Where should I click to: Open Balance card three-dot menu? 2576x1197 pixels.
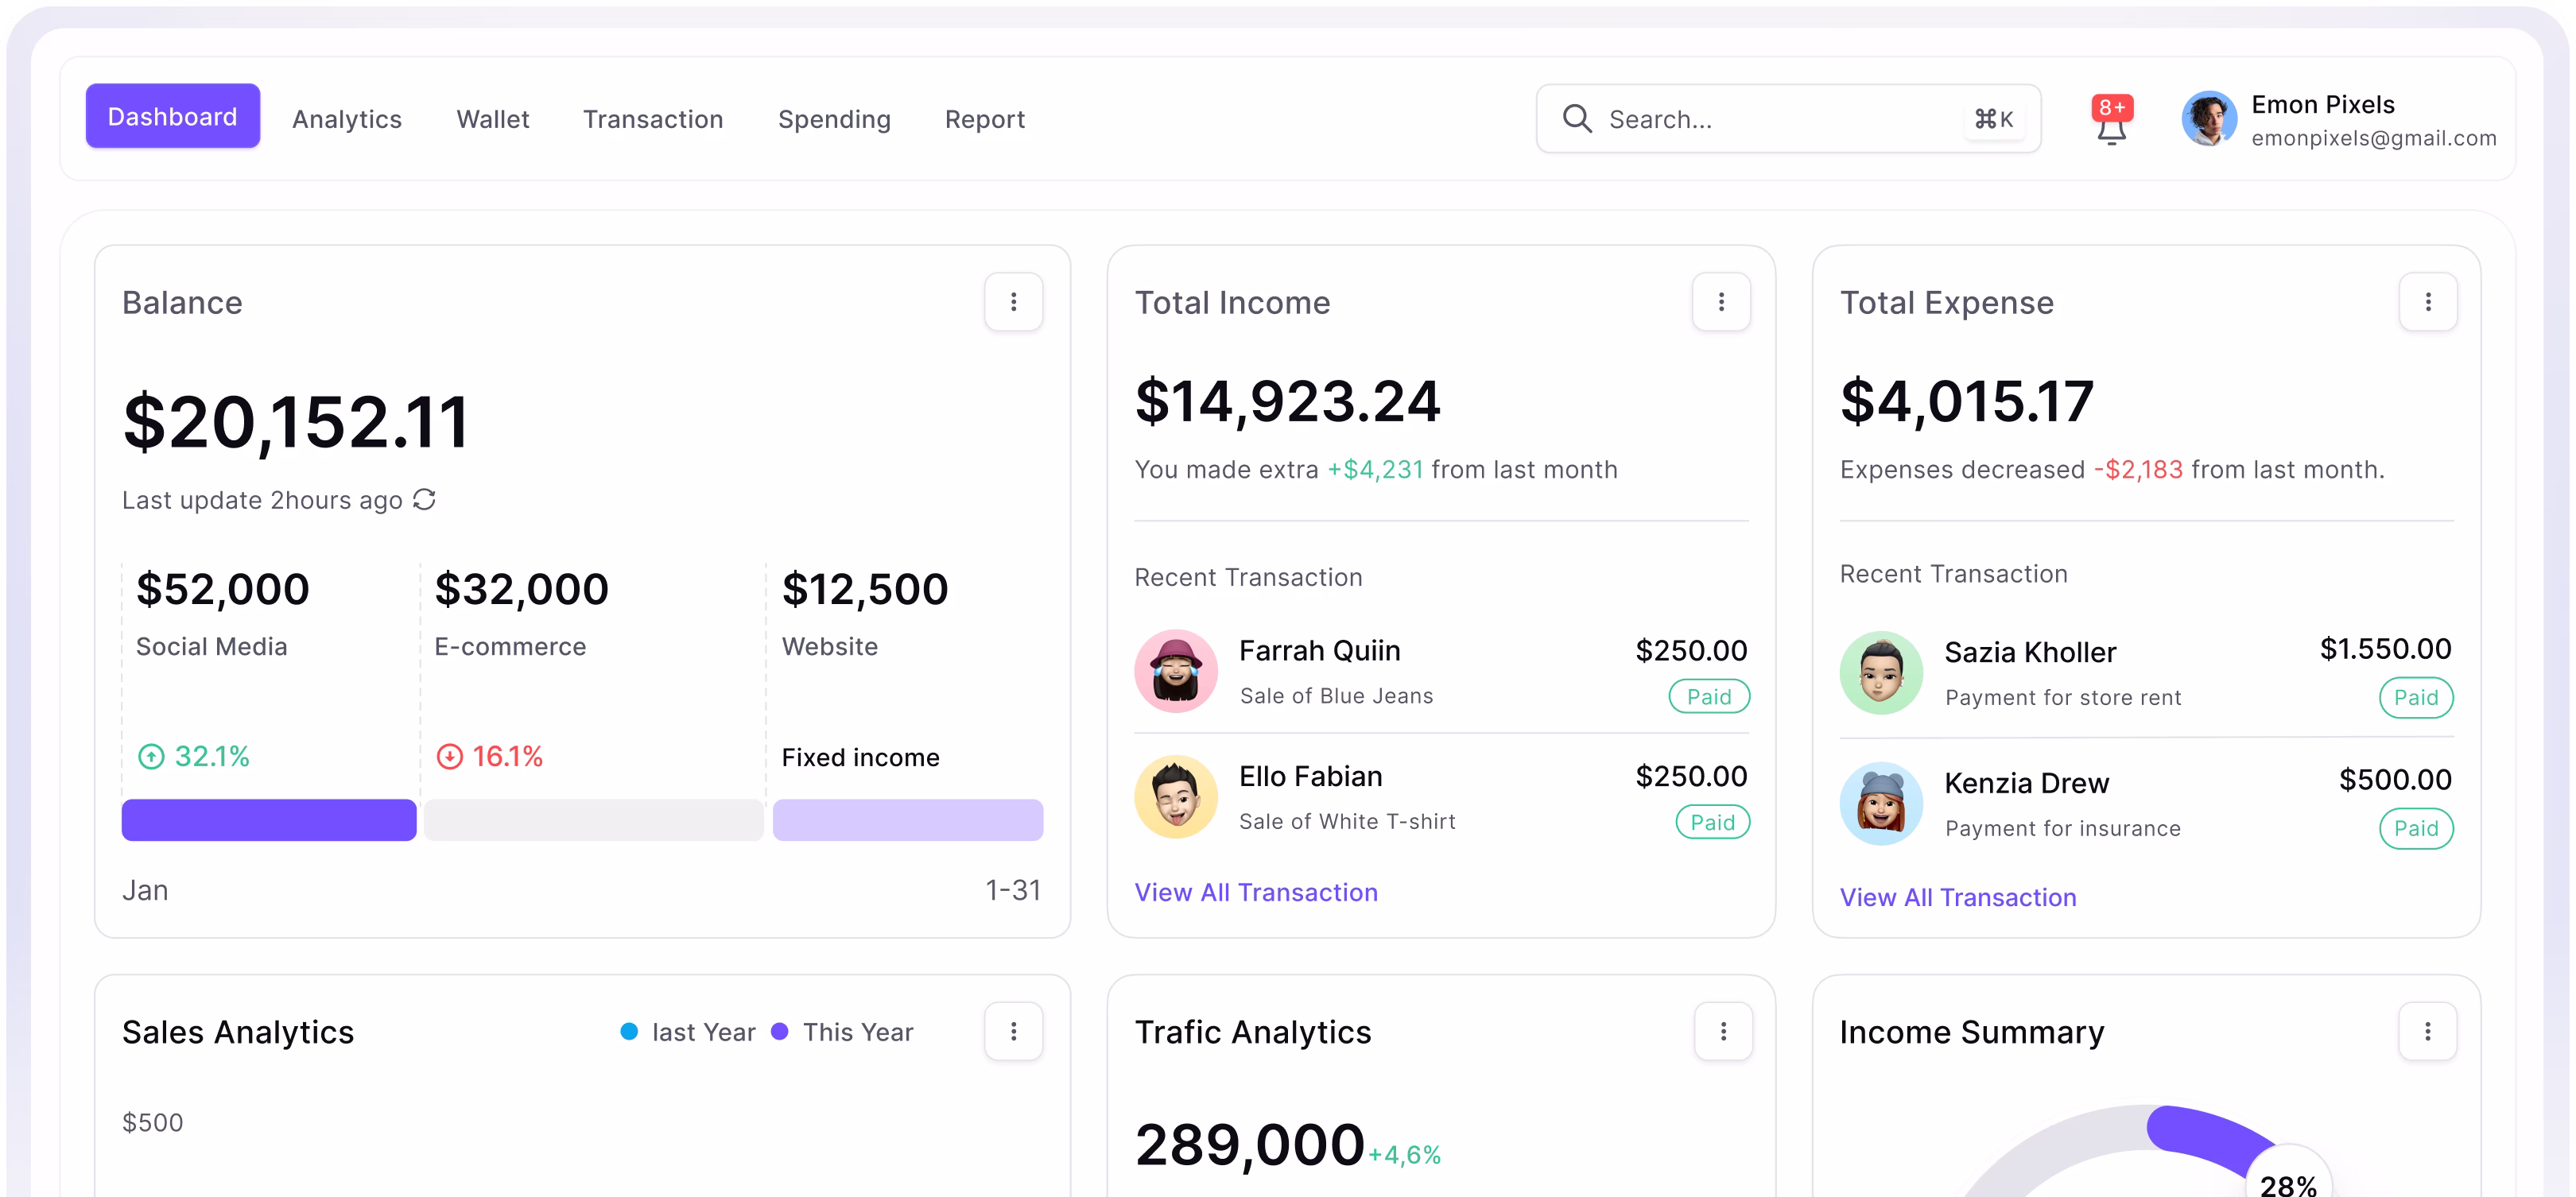point(1013,302)
